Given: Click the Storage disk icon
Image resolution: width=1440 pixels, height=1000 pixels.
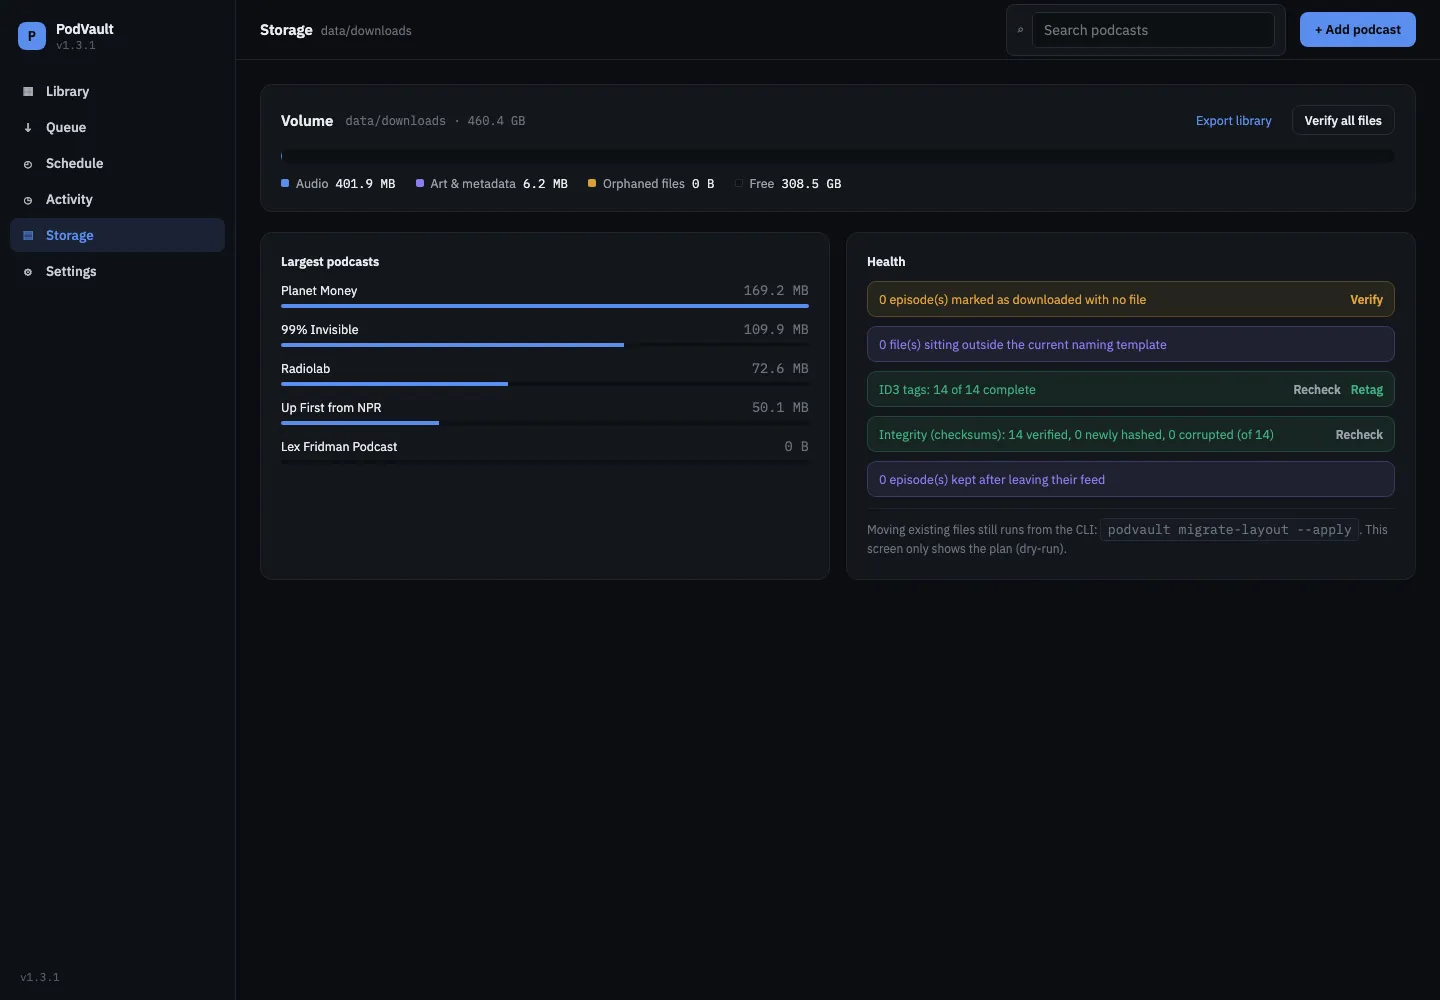Looking at the screenshot, I should click(28, 236).
